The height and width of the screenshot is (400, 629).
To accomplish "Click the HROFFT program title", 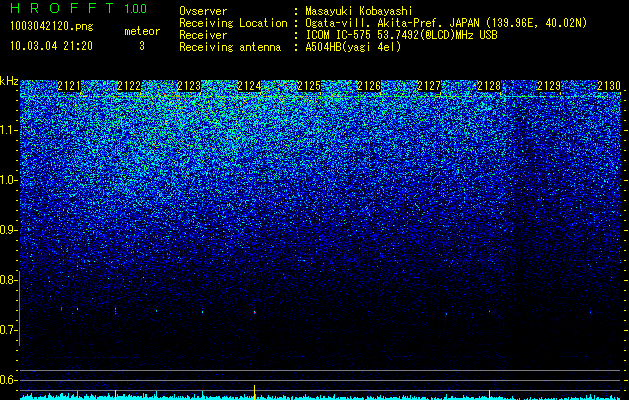I will [64, 8].
